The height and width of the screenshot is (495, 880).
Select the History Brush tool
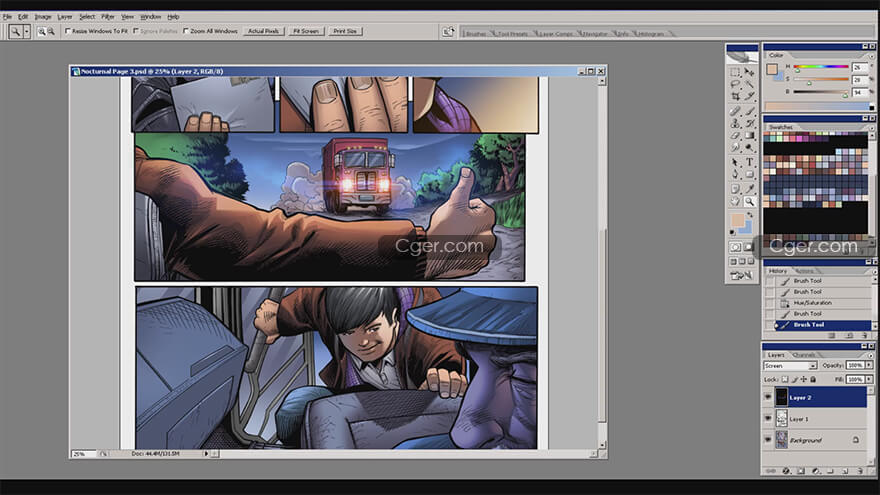[749, 123]
